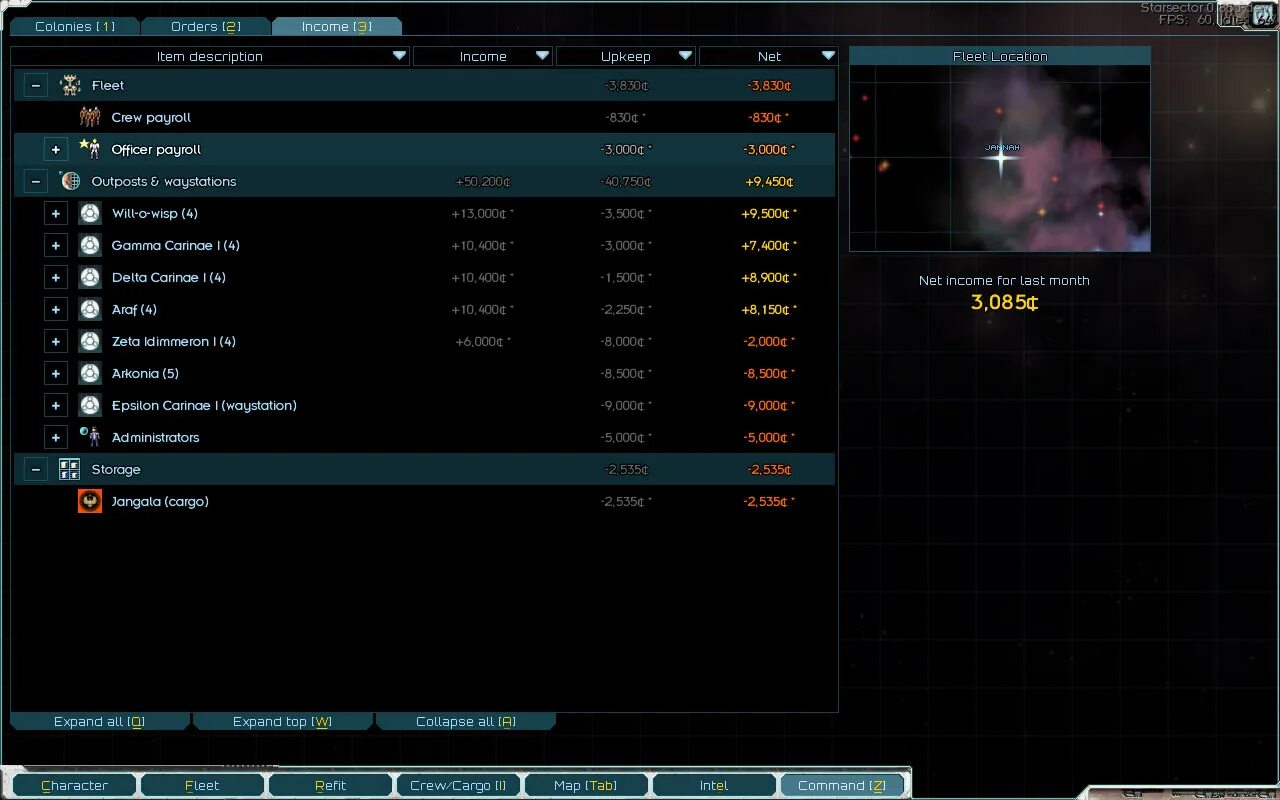Image resolution: width=1280 pixels, height=800 pixels.
Task: Click the Delta Carinae I colony icon
Action: point(90,277)
